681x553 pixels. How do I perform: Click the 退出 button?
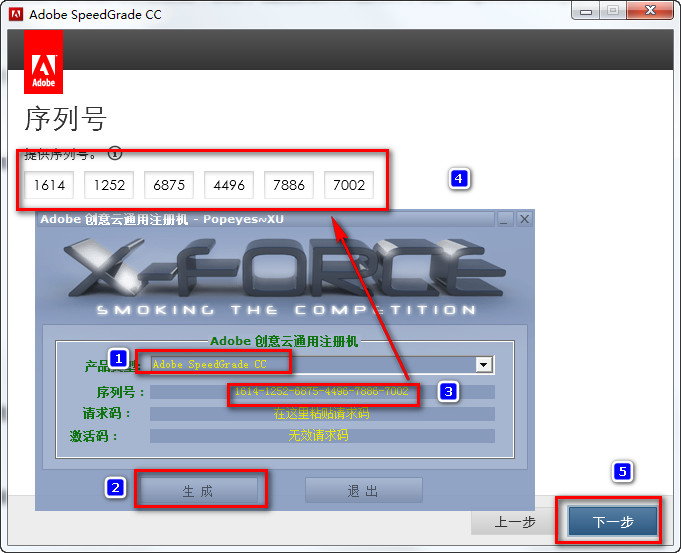(x=364, y=491)
